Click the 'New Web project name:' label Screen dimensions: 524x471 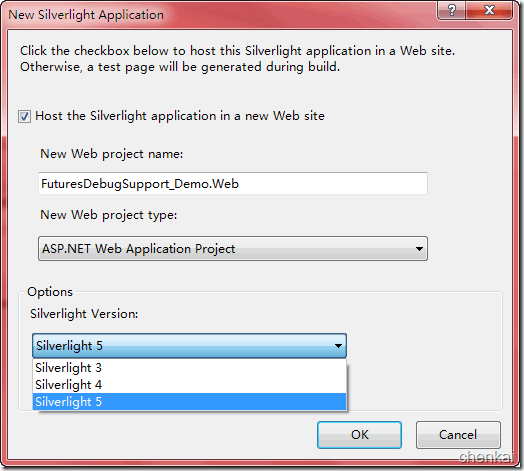pyautogui.click(x=112, y=154)
